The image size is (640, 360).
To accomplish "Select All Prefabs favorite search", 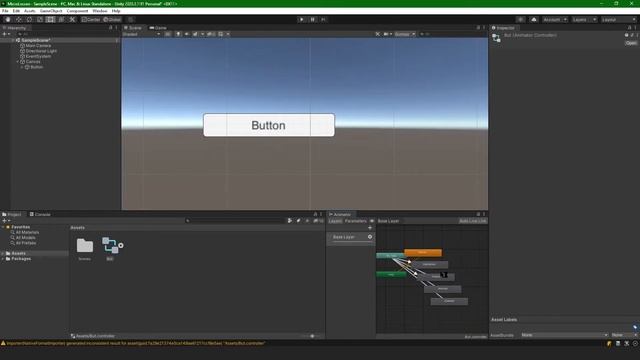I will point(26,243).
